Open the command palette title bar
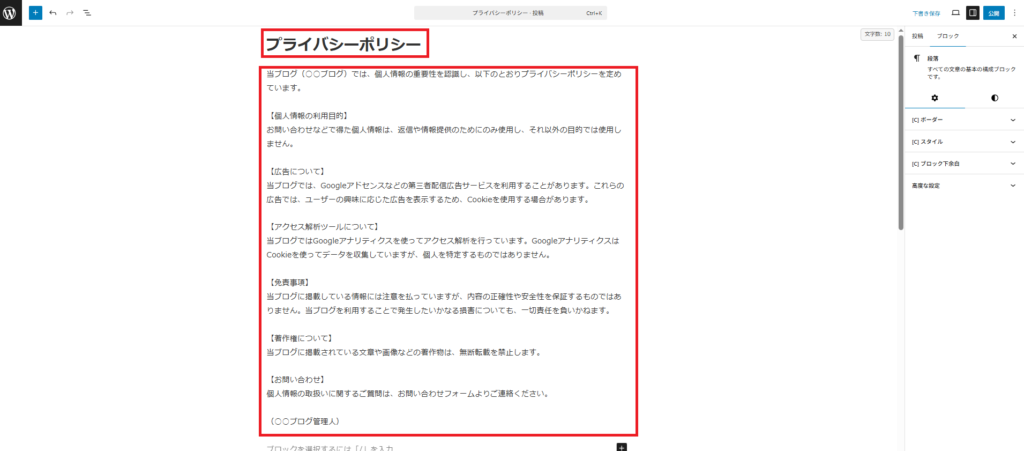1024x451 pixels. pos(511,13)
